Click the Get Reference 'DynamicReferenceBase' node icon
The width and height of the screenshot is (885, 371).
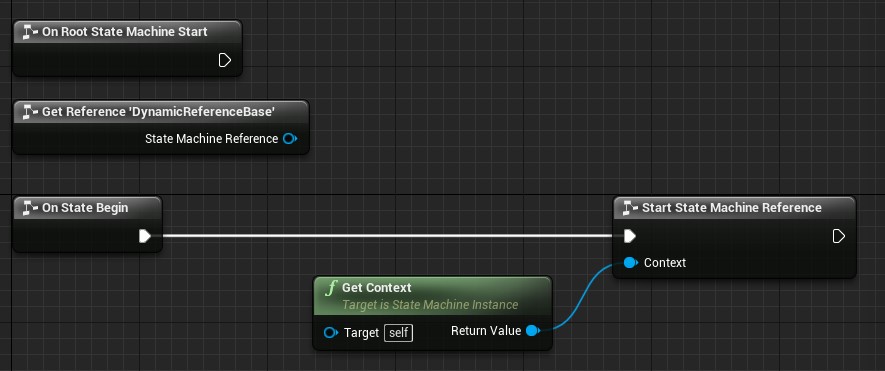coord(30,112)
